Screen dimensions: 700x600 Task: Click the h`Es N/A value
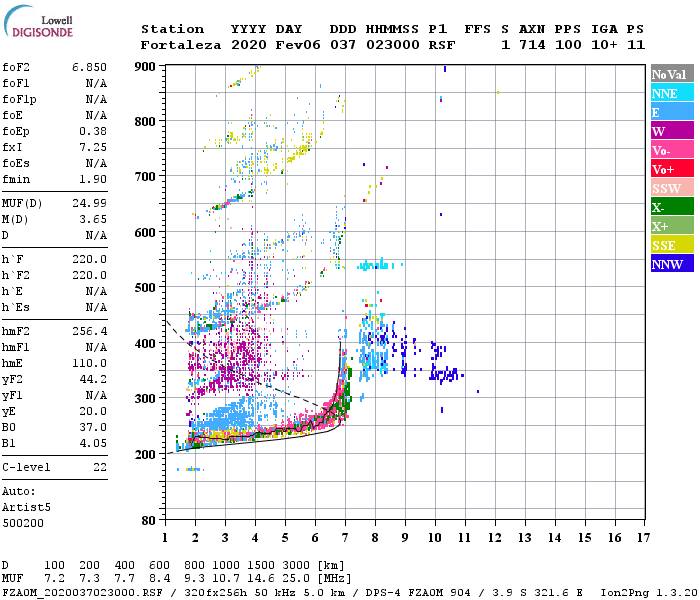pos(96,308)
